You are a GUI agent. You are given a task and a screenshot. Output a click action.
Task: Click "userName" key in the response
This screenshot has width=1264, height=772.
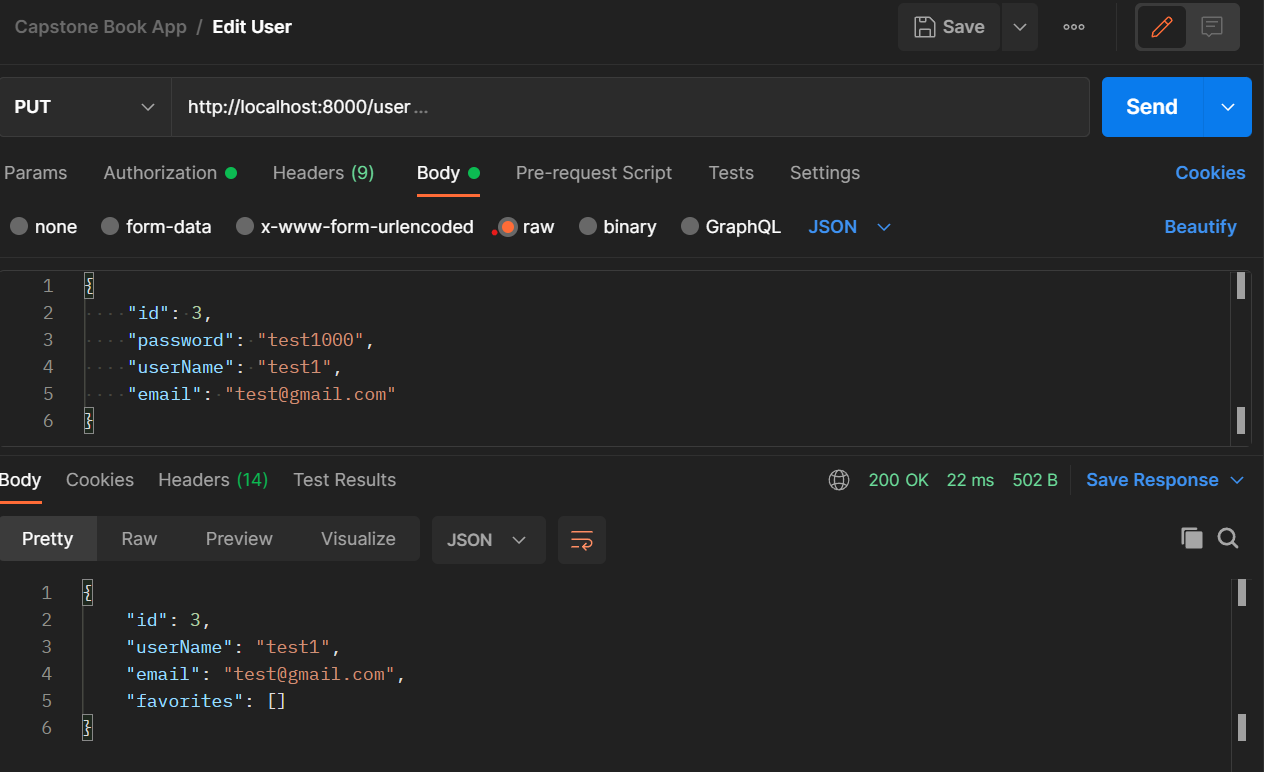179,647
